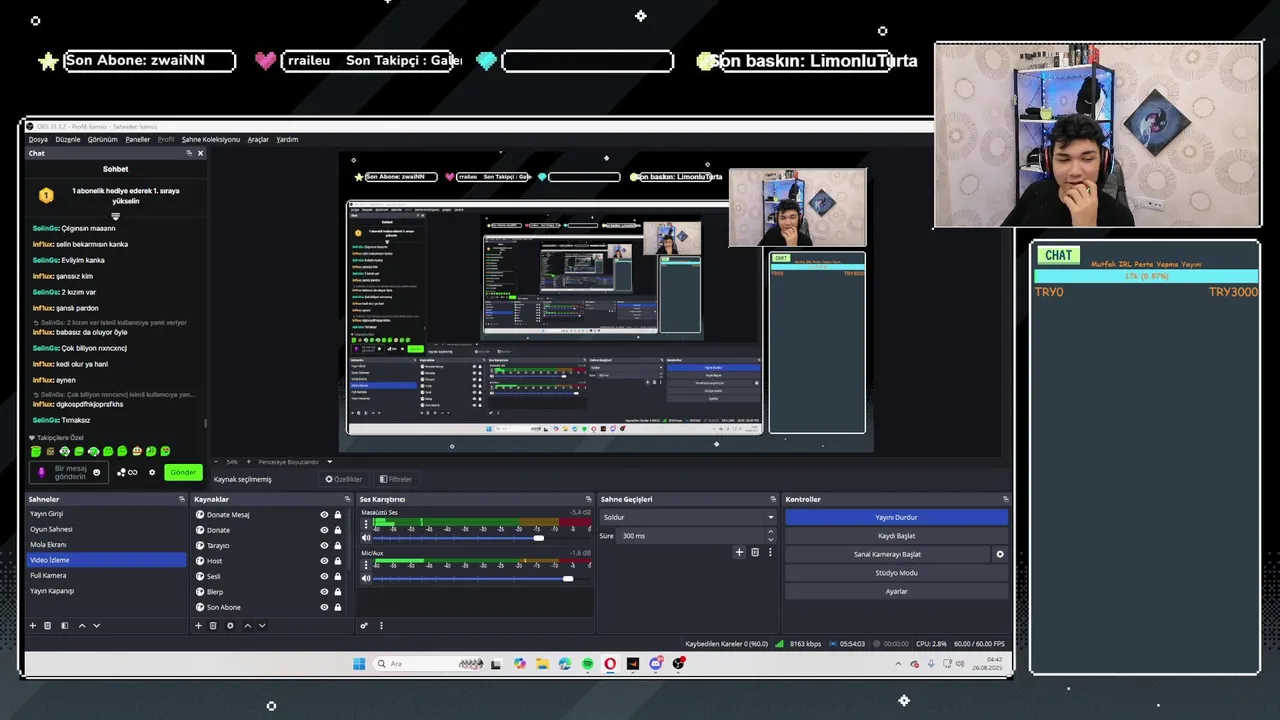
Task: Remove transition with trash icon
Action: [x=755, y=552]
